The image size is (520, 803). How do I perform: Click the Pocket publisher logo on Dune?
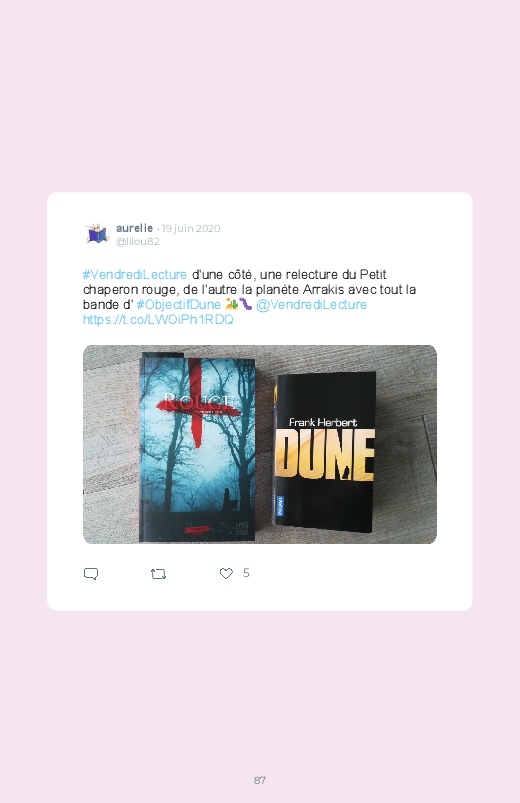click(280, 505)
